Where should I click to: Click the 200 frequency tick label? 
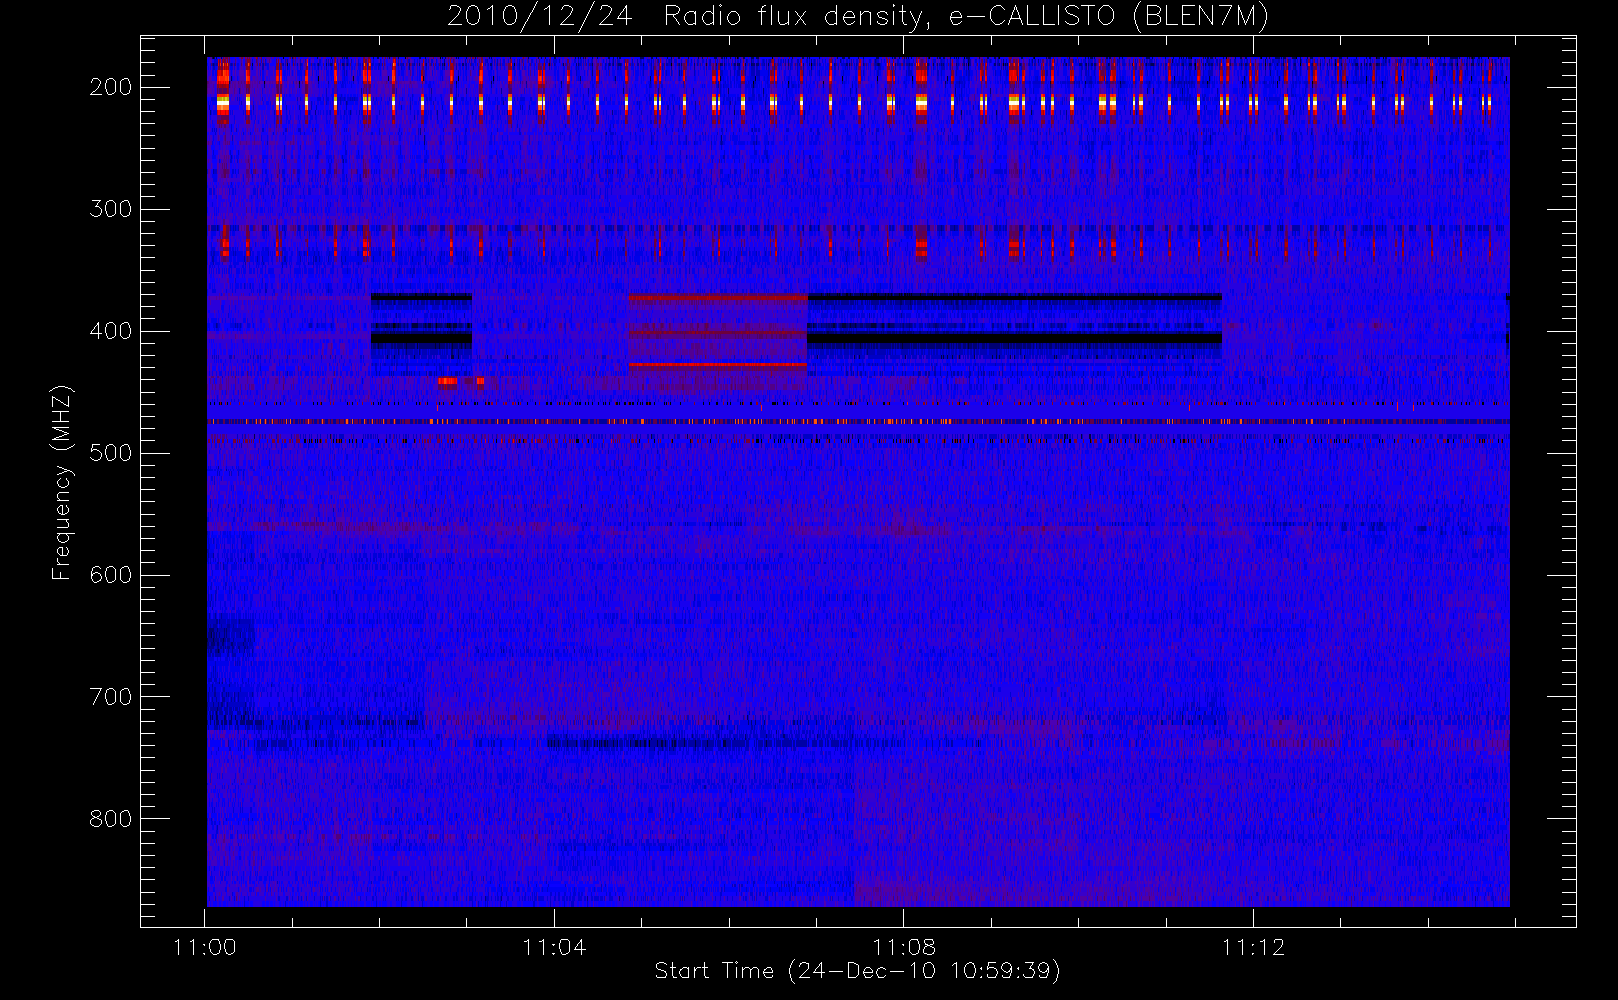(111, 87)
